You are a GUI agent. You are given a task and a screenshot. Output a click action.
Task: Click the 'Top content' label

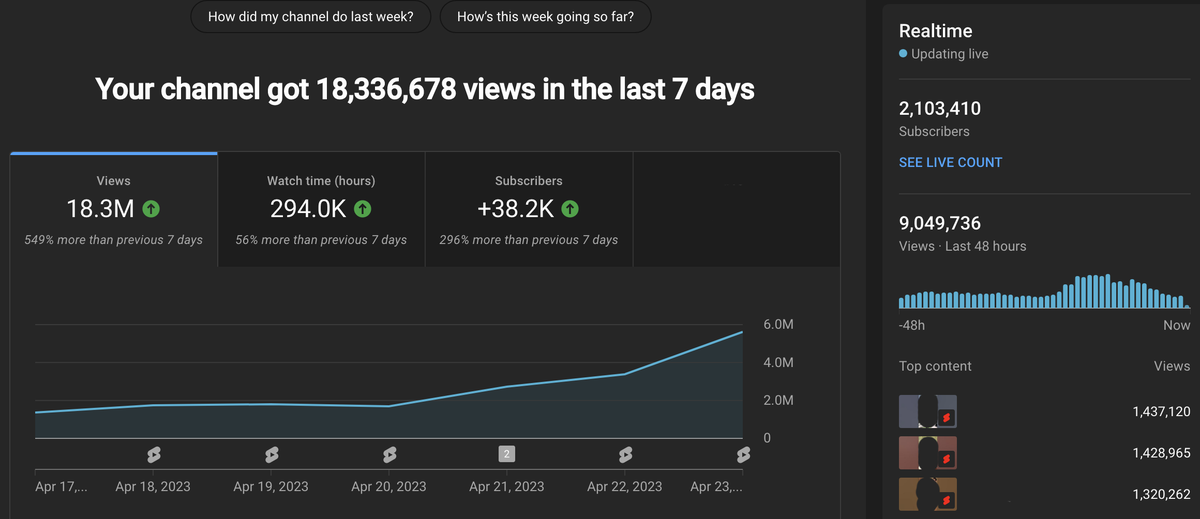[x=935, y=366]
